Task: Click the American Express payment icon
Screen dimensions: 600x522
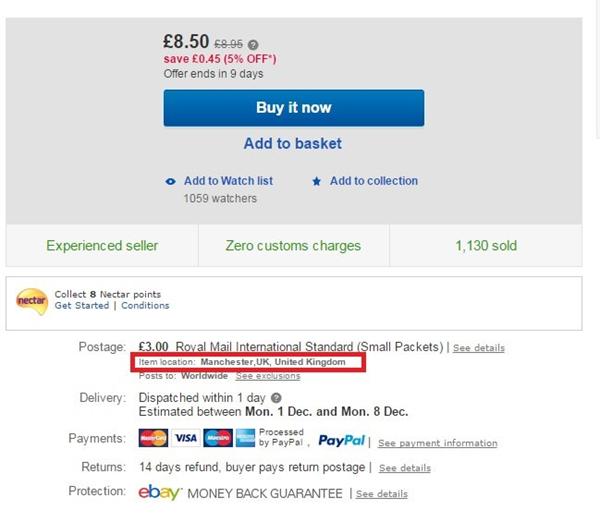Action: 245,438
